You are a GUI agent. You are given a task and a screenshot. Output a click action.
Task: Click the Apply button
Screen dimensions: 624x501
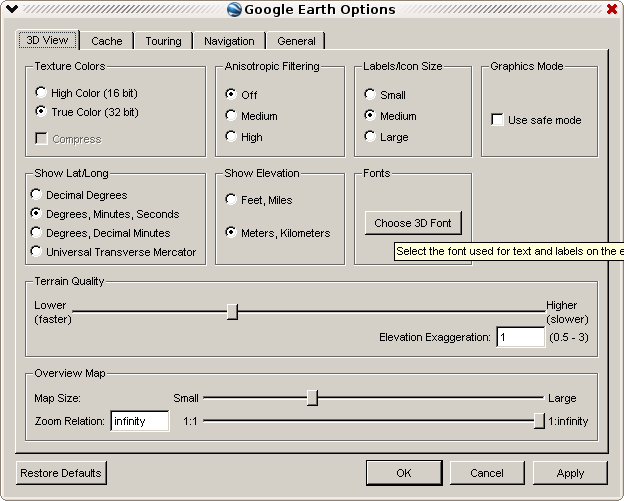570,473
